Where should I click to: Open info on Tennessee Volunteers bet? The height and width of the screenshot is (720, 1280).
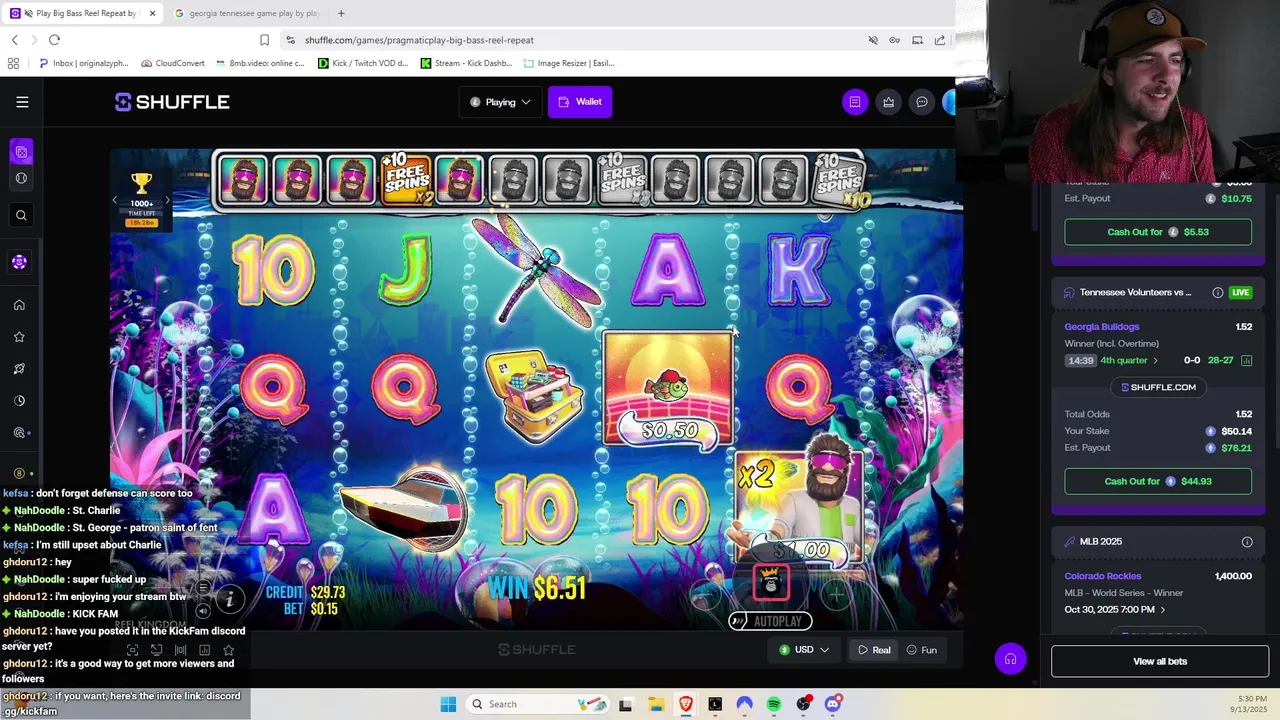tap(1217, 293)
